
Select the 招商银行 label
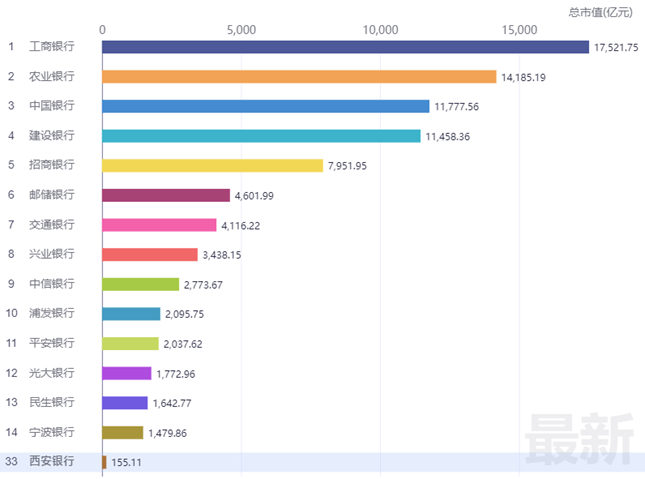click(51, 165)
